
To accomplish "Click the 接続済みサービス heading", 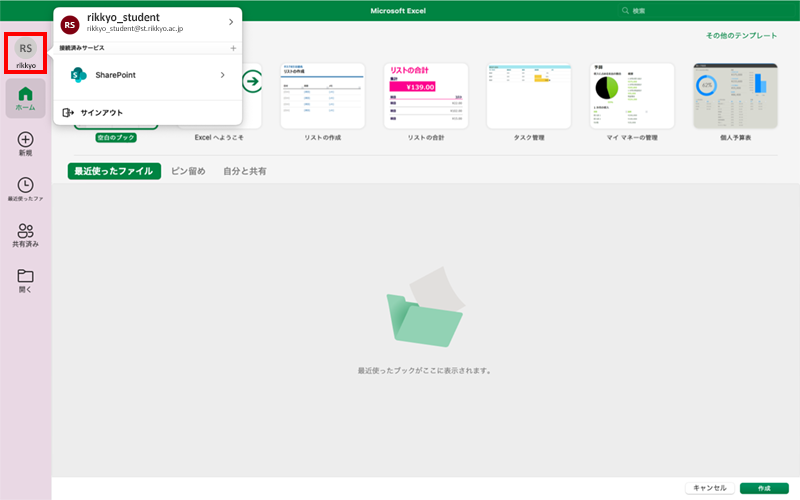I will tap(82, 48).
